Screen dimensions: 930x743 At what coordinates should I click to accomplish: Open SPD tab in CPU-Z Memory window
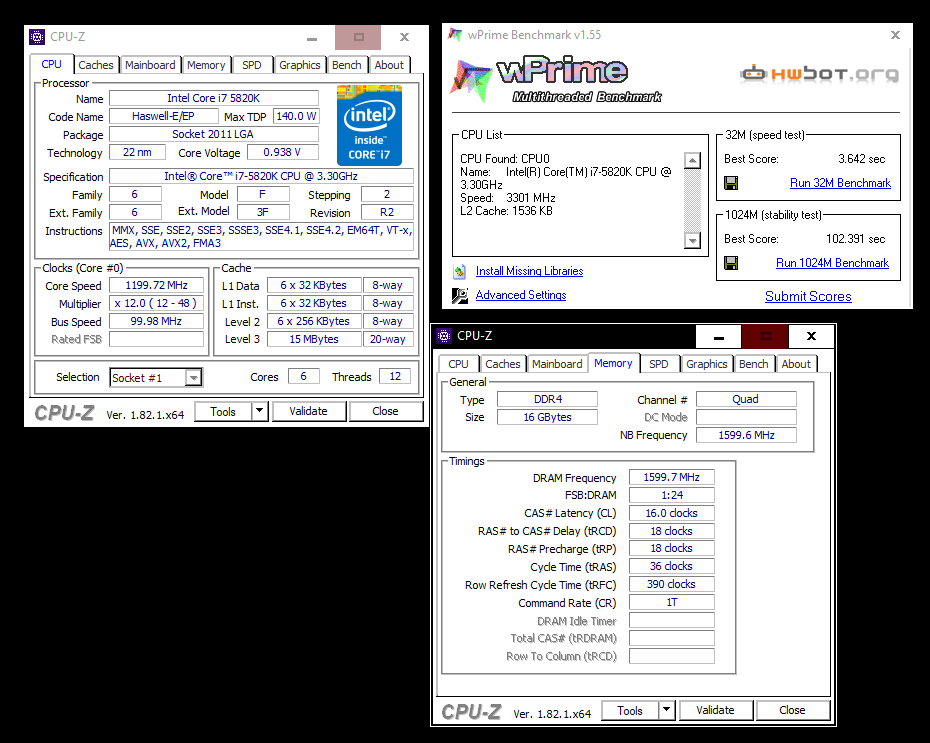click(658, 364)
